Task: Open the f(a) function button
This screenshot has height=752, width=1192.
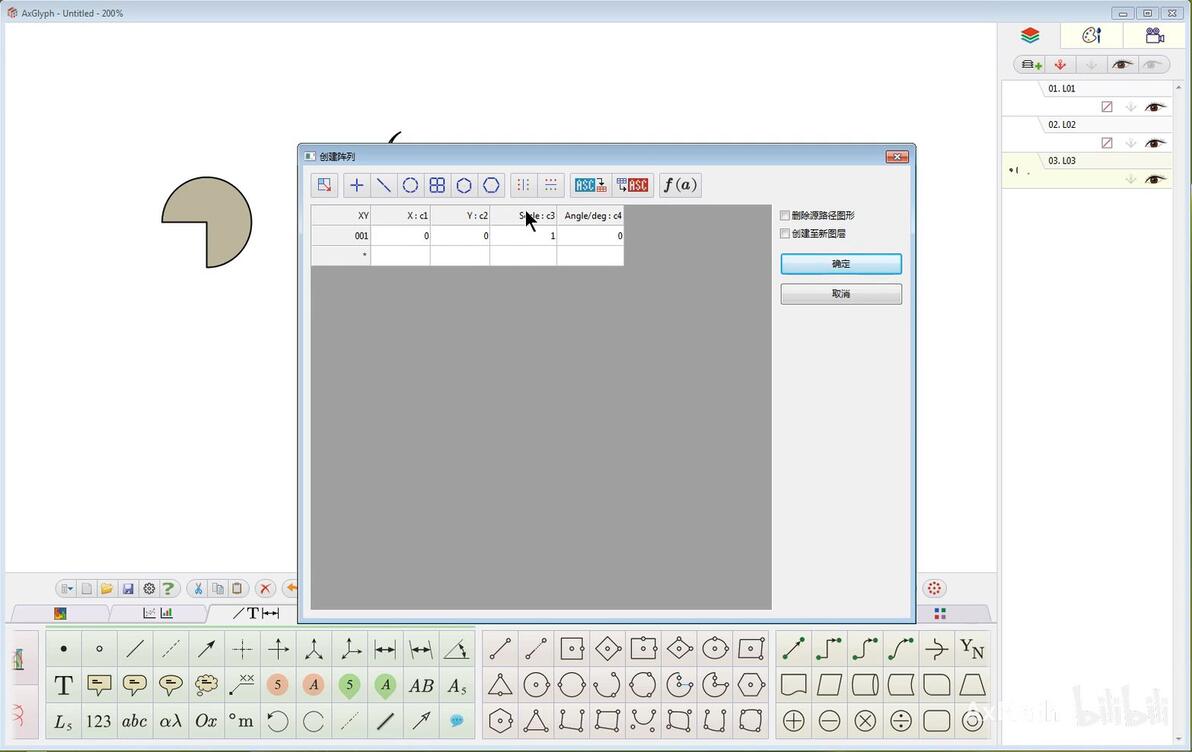Action: click(680, 185)
